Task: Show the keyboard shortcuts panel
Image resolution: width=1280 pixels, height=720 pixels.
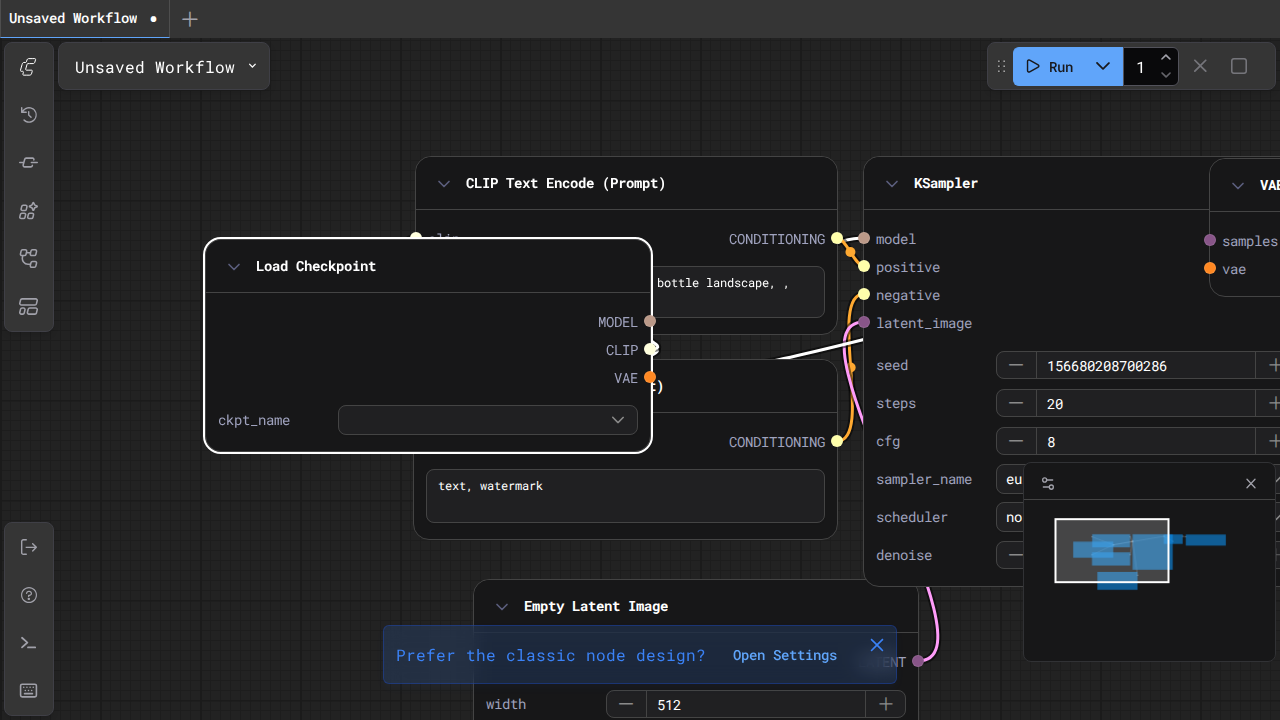Action: point(29,691)
